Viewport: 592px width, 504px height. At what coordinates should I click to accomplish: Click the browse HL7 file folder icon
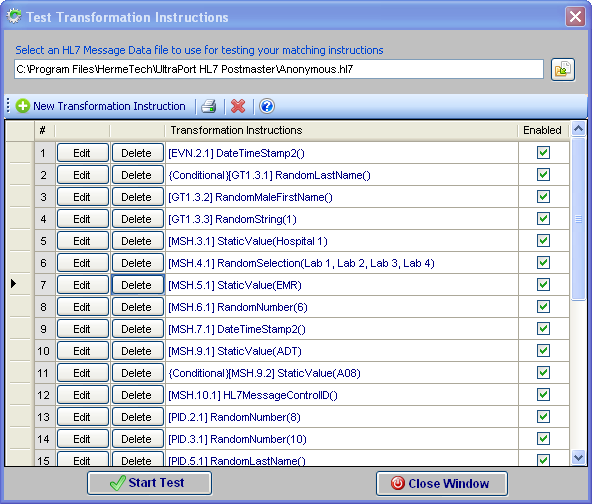(563, 69)
